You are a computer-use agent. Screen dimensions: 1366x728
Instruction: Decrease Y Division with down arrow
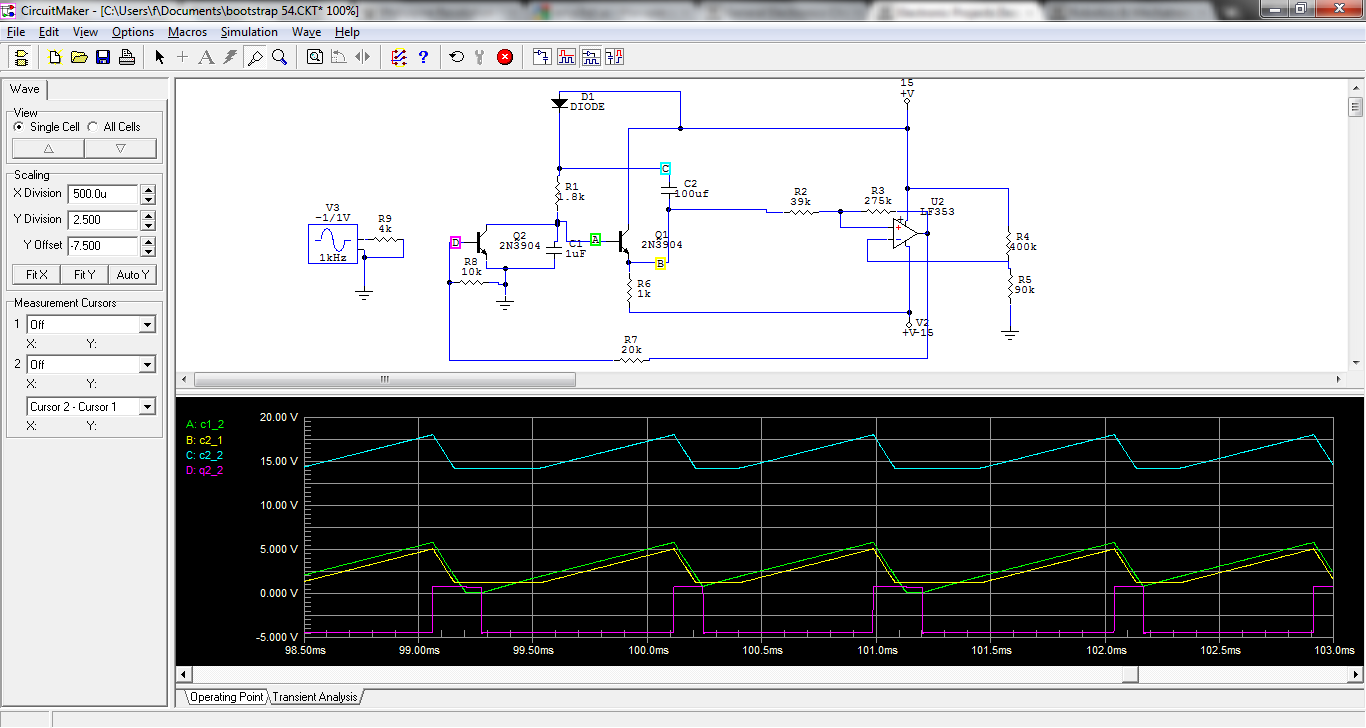(x=148, y=225)
